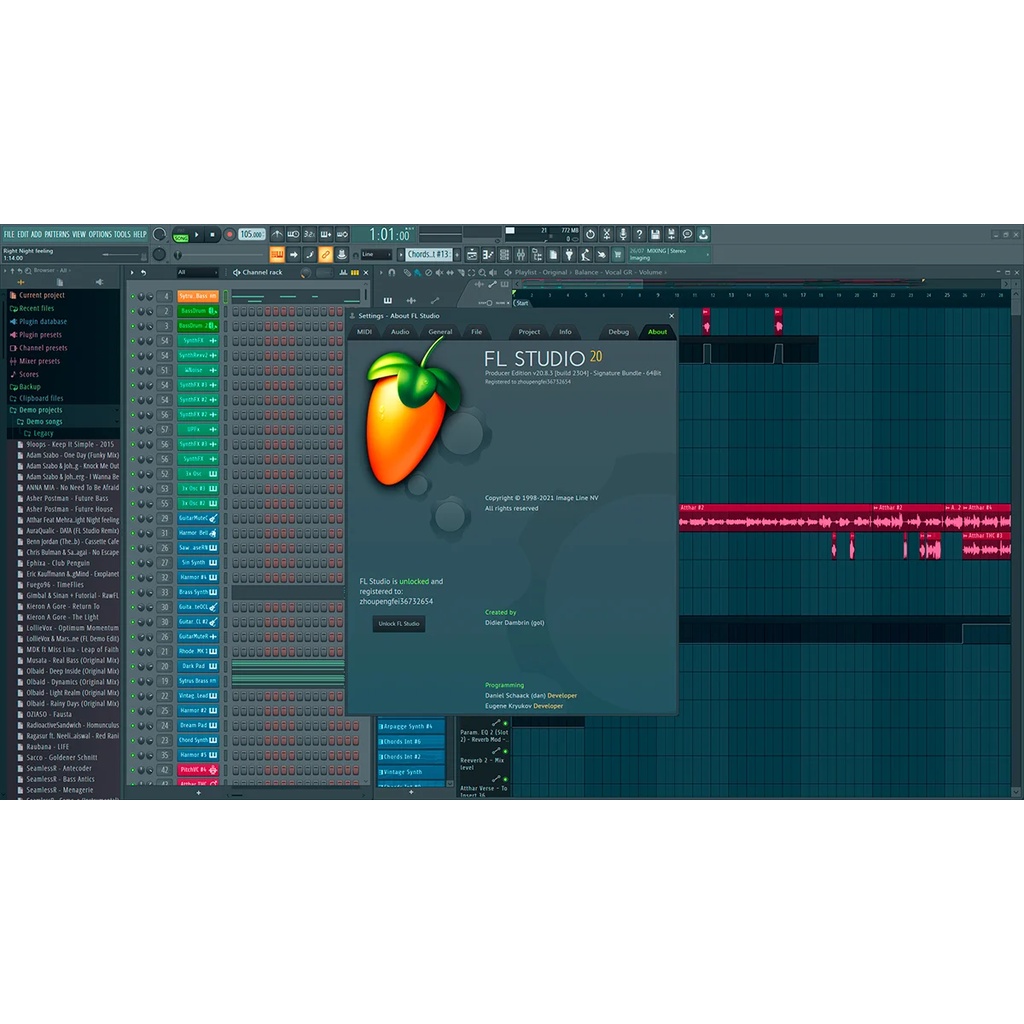Toggle the orange link snap icon
Image resolution: width=1024 pixels, height=1024 pixels.
click(325, 255)
